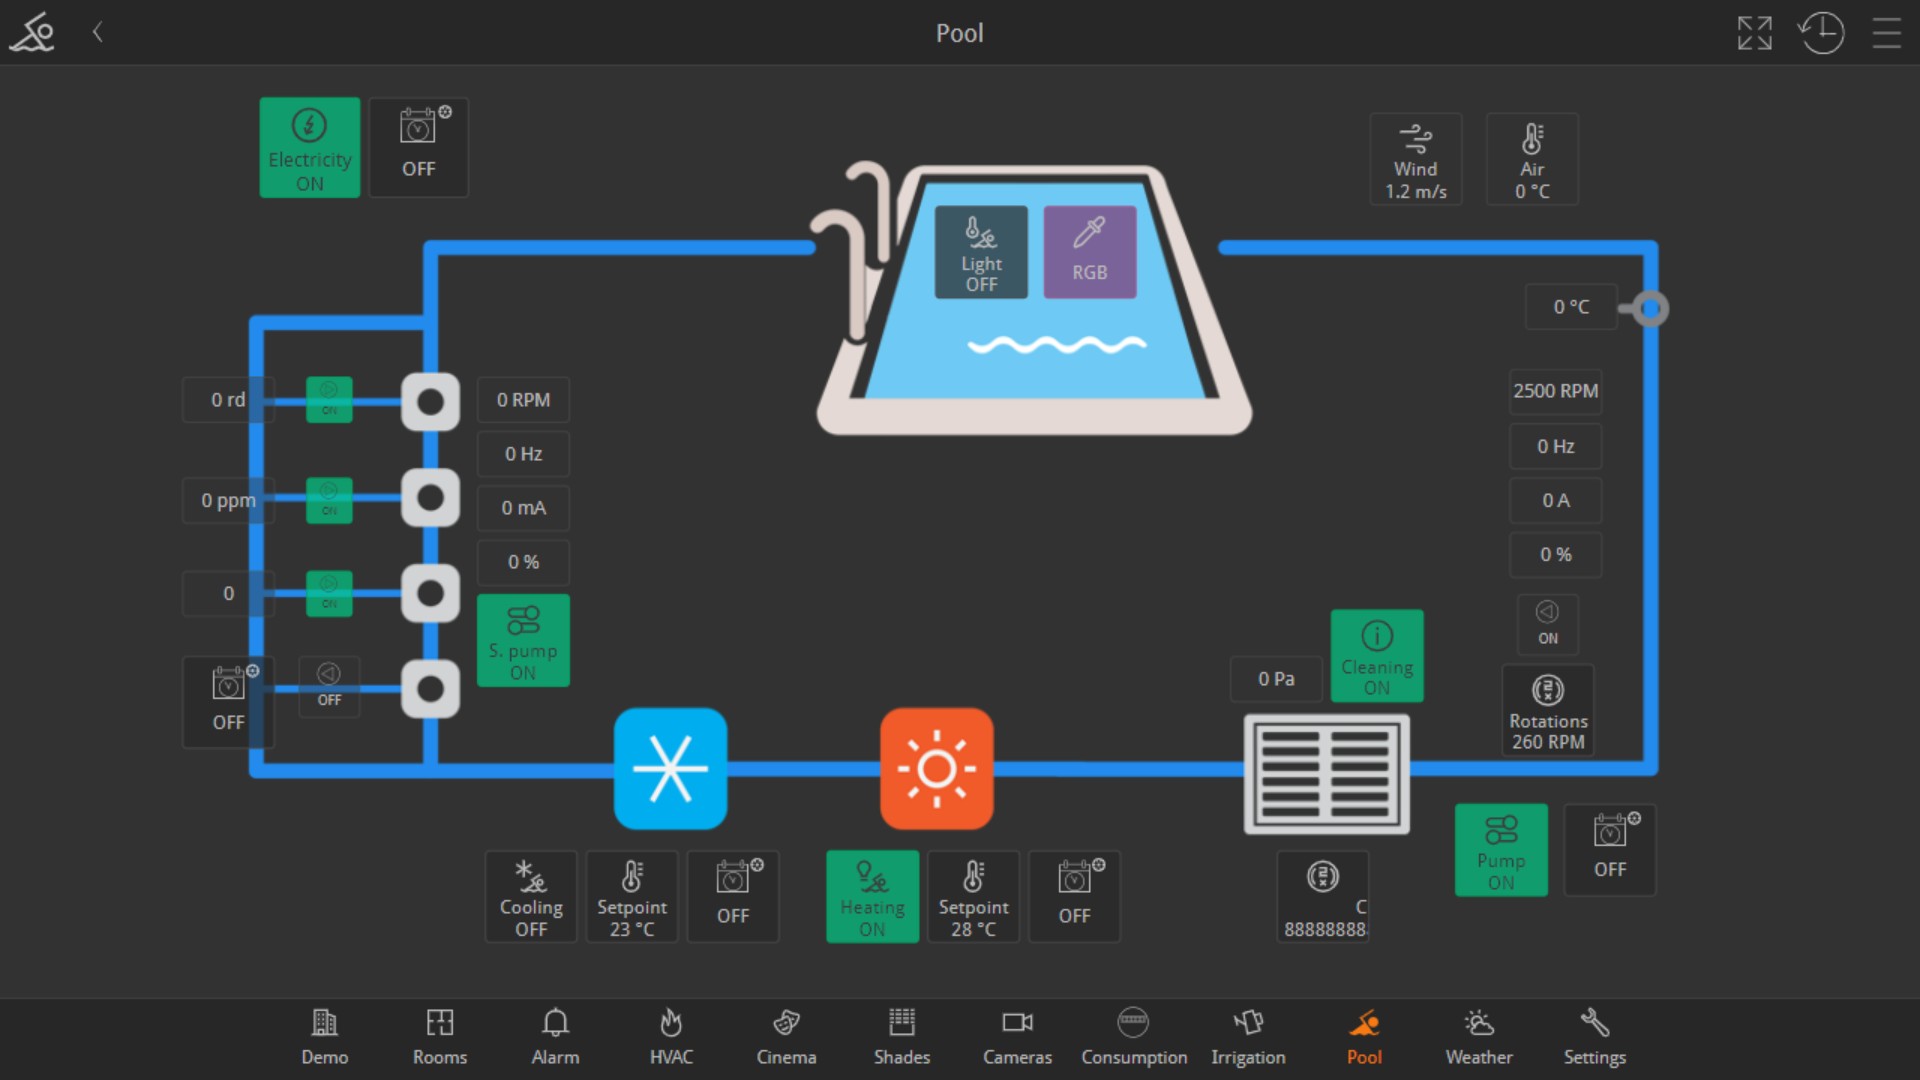Toggle the pool Light OFF tile
The image size is (1920, 1080).
point(981,252)
